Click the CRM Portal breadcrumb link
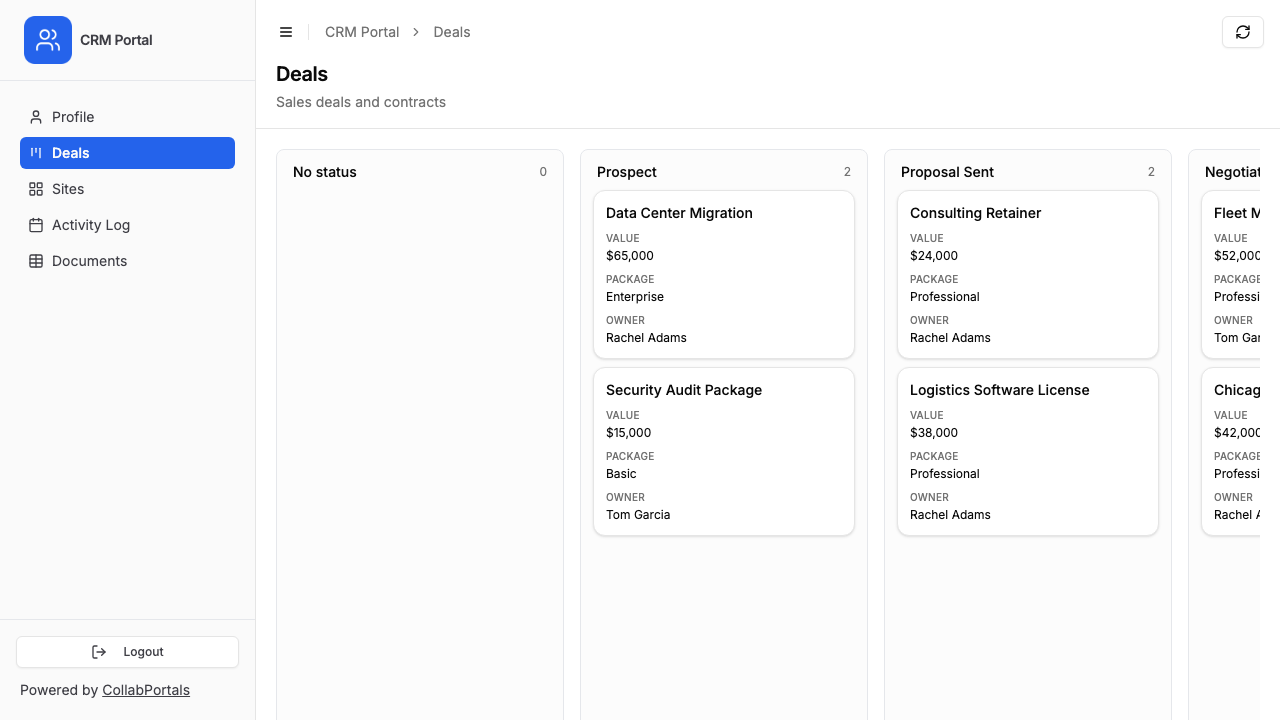This screenshot has width=1280, height=720. click(x=362, y=32)
